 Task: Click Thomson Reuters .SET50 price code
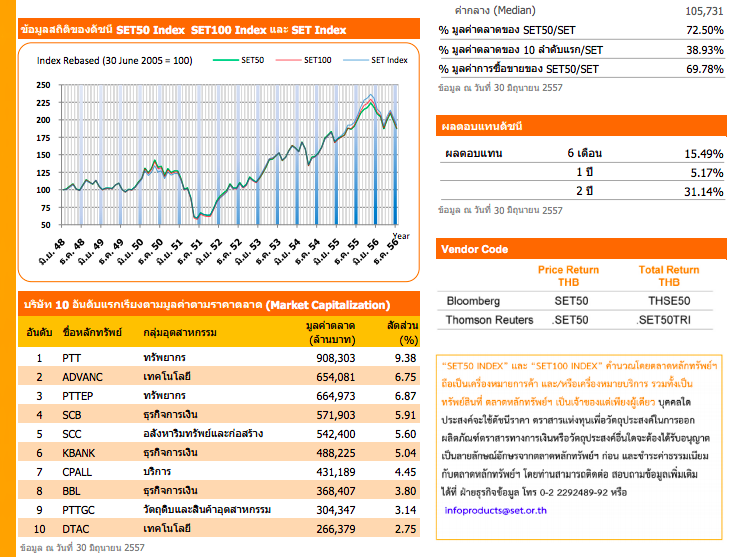pos(570,320)
